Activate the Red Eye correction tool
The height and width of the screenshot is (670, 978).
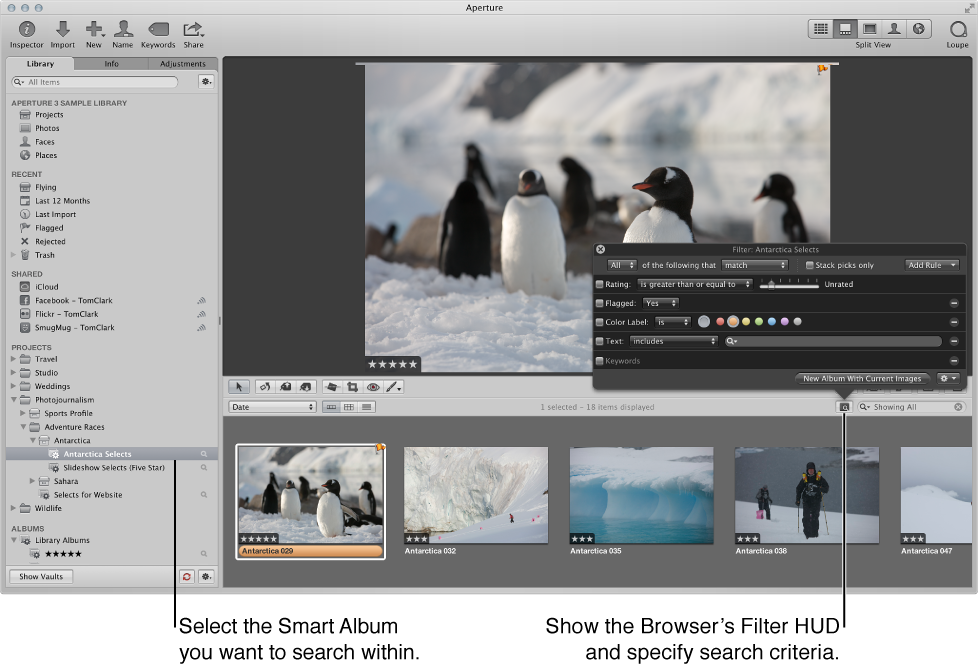coord(373,386)
